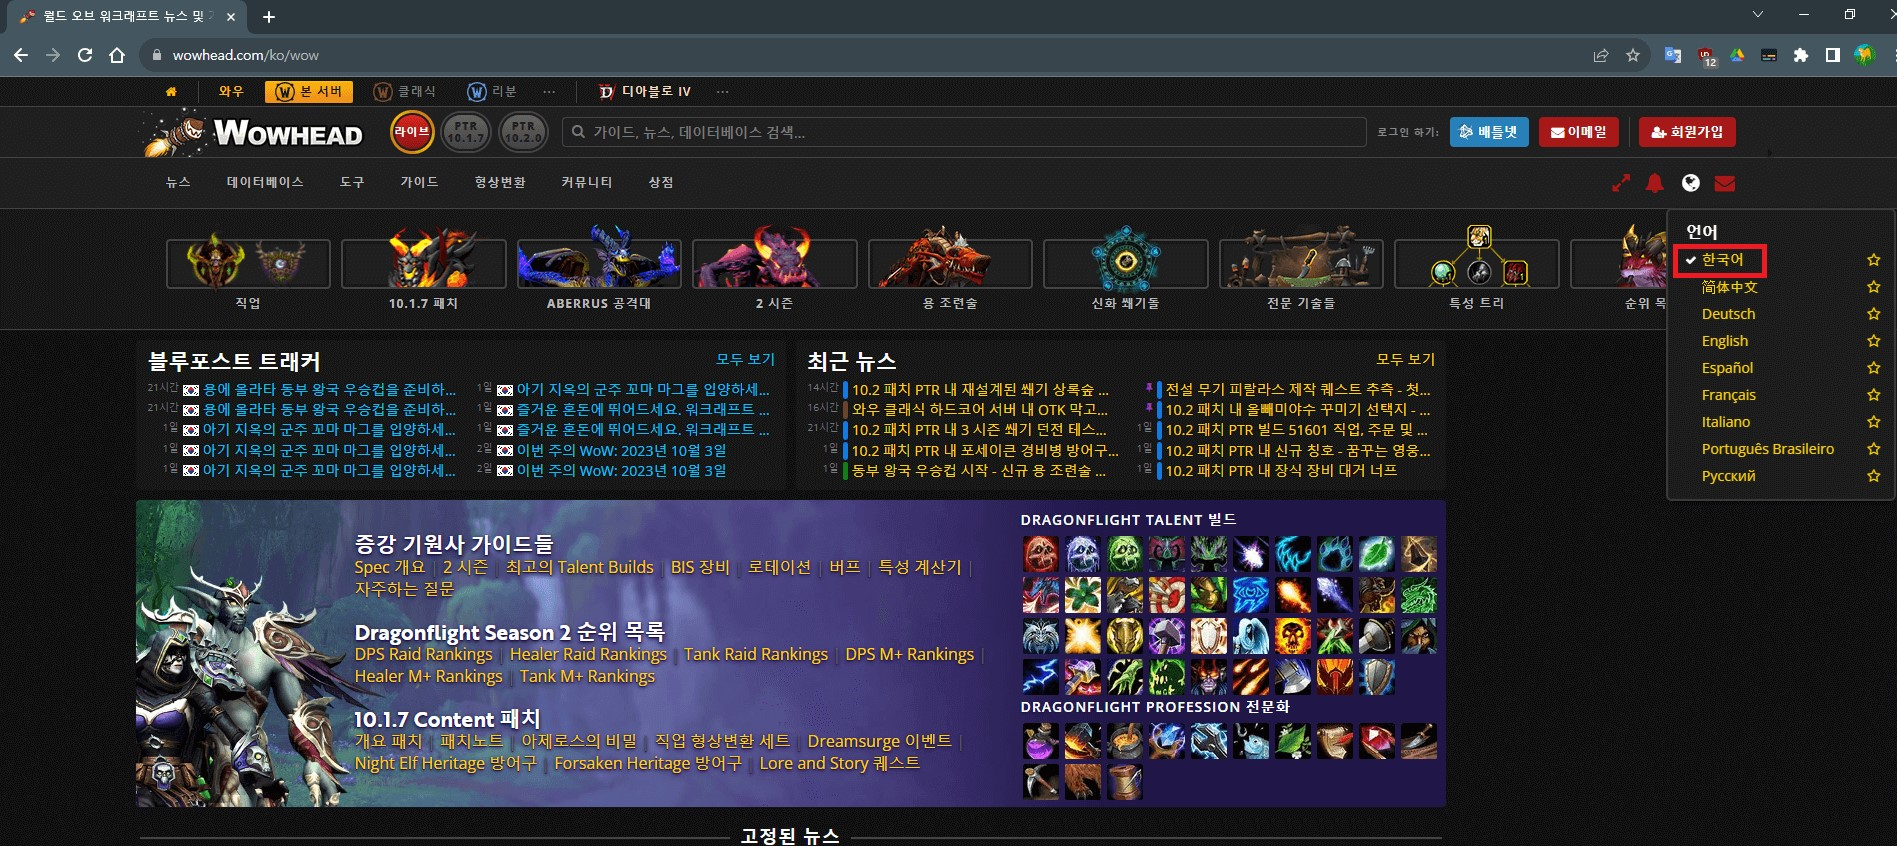Toggle favorite star for English
Screen dimensions: 1897x846
click(x=1874, y=341)
